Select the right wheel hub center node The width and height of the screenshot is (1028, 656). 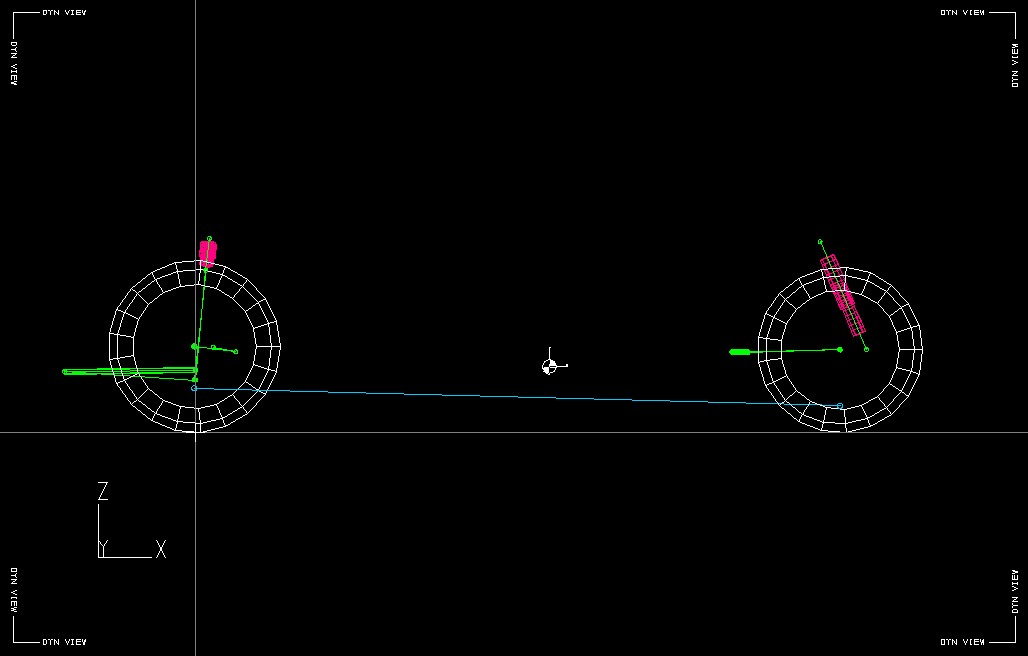(839, 349)
